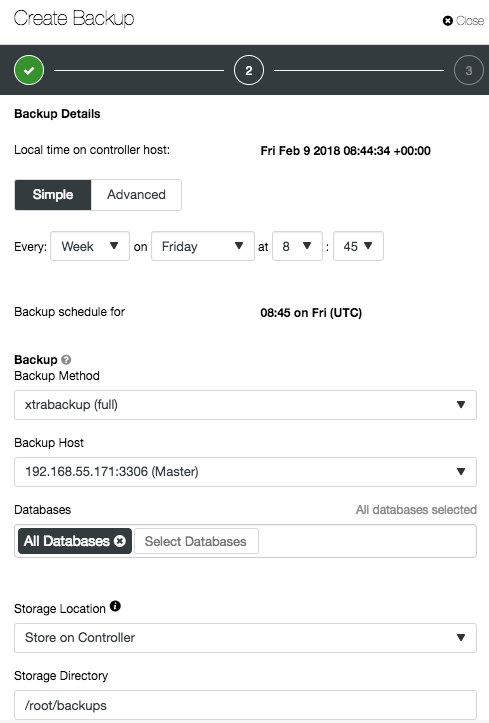Change the hour dropdown showing 8
The height and width of the screenshot is (723, 489).
(x=297, y=246)
